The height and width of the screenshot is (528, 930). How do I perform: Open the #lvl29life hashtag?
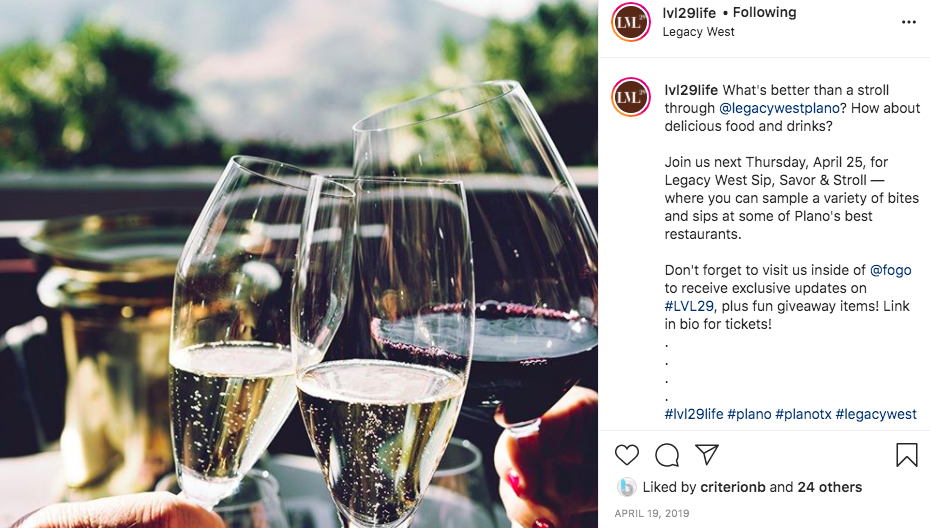[694, 414]
